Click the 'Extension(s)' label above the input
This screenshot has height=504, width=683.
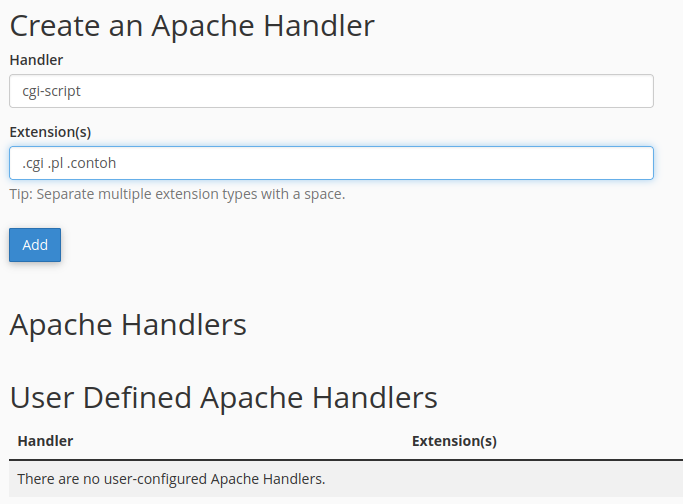pos(50,132)
